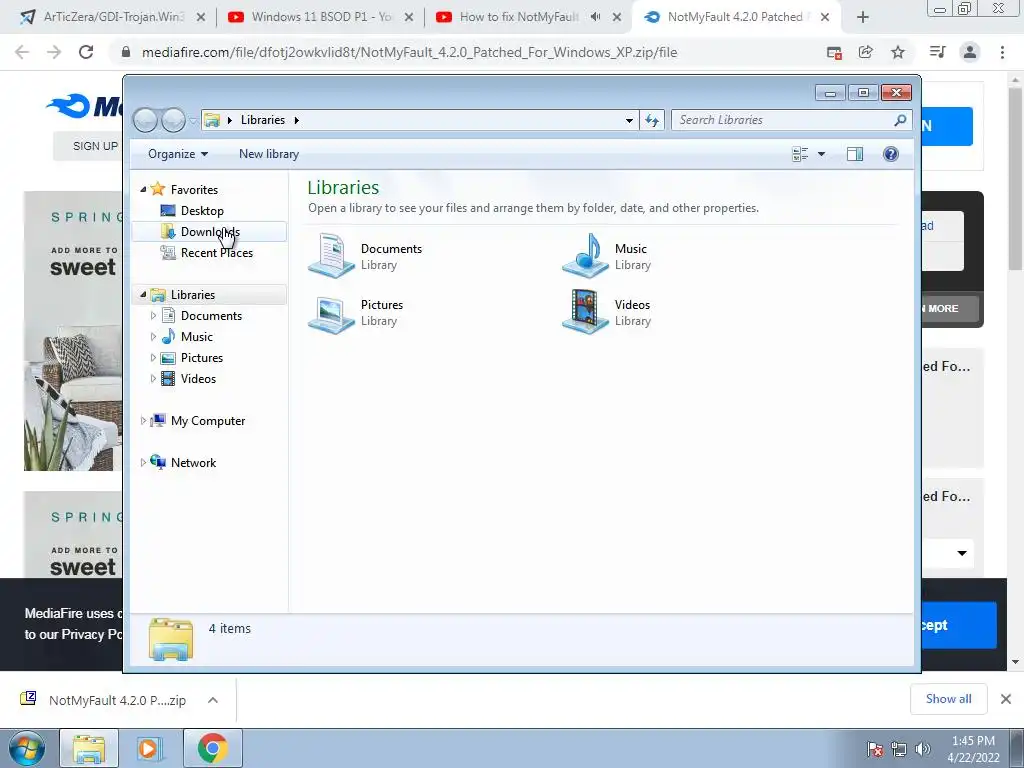Click the Explorer taskbar icon

89,748
